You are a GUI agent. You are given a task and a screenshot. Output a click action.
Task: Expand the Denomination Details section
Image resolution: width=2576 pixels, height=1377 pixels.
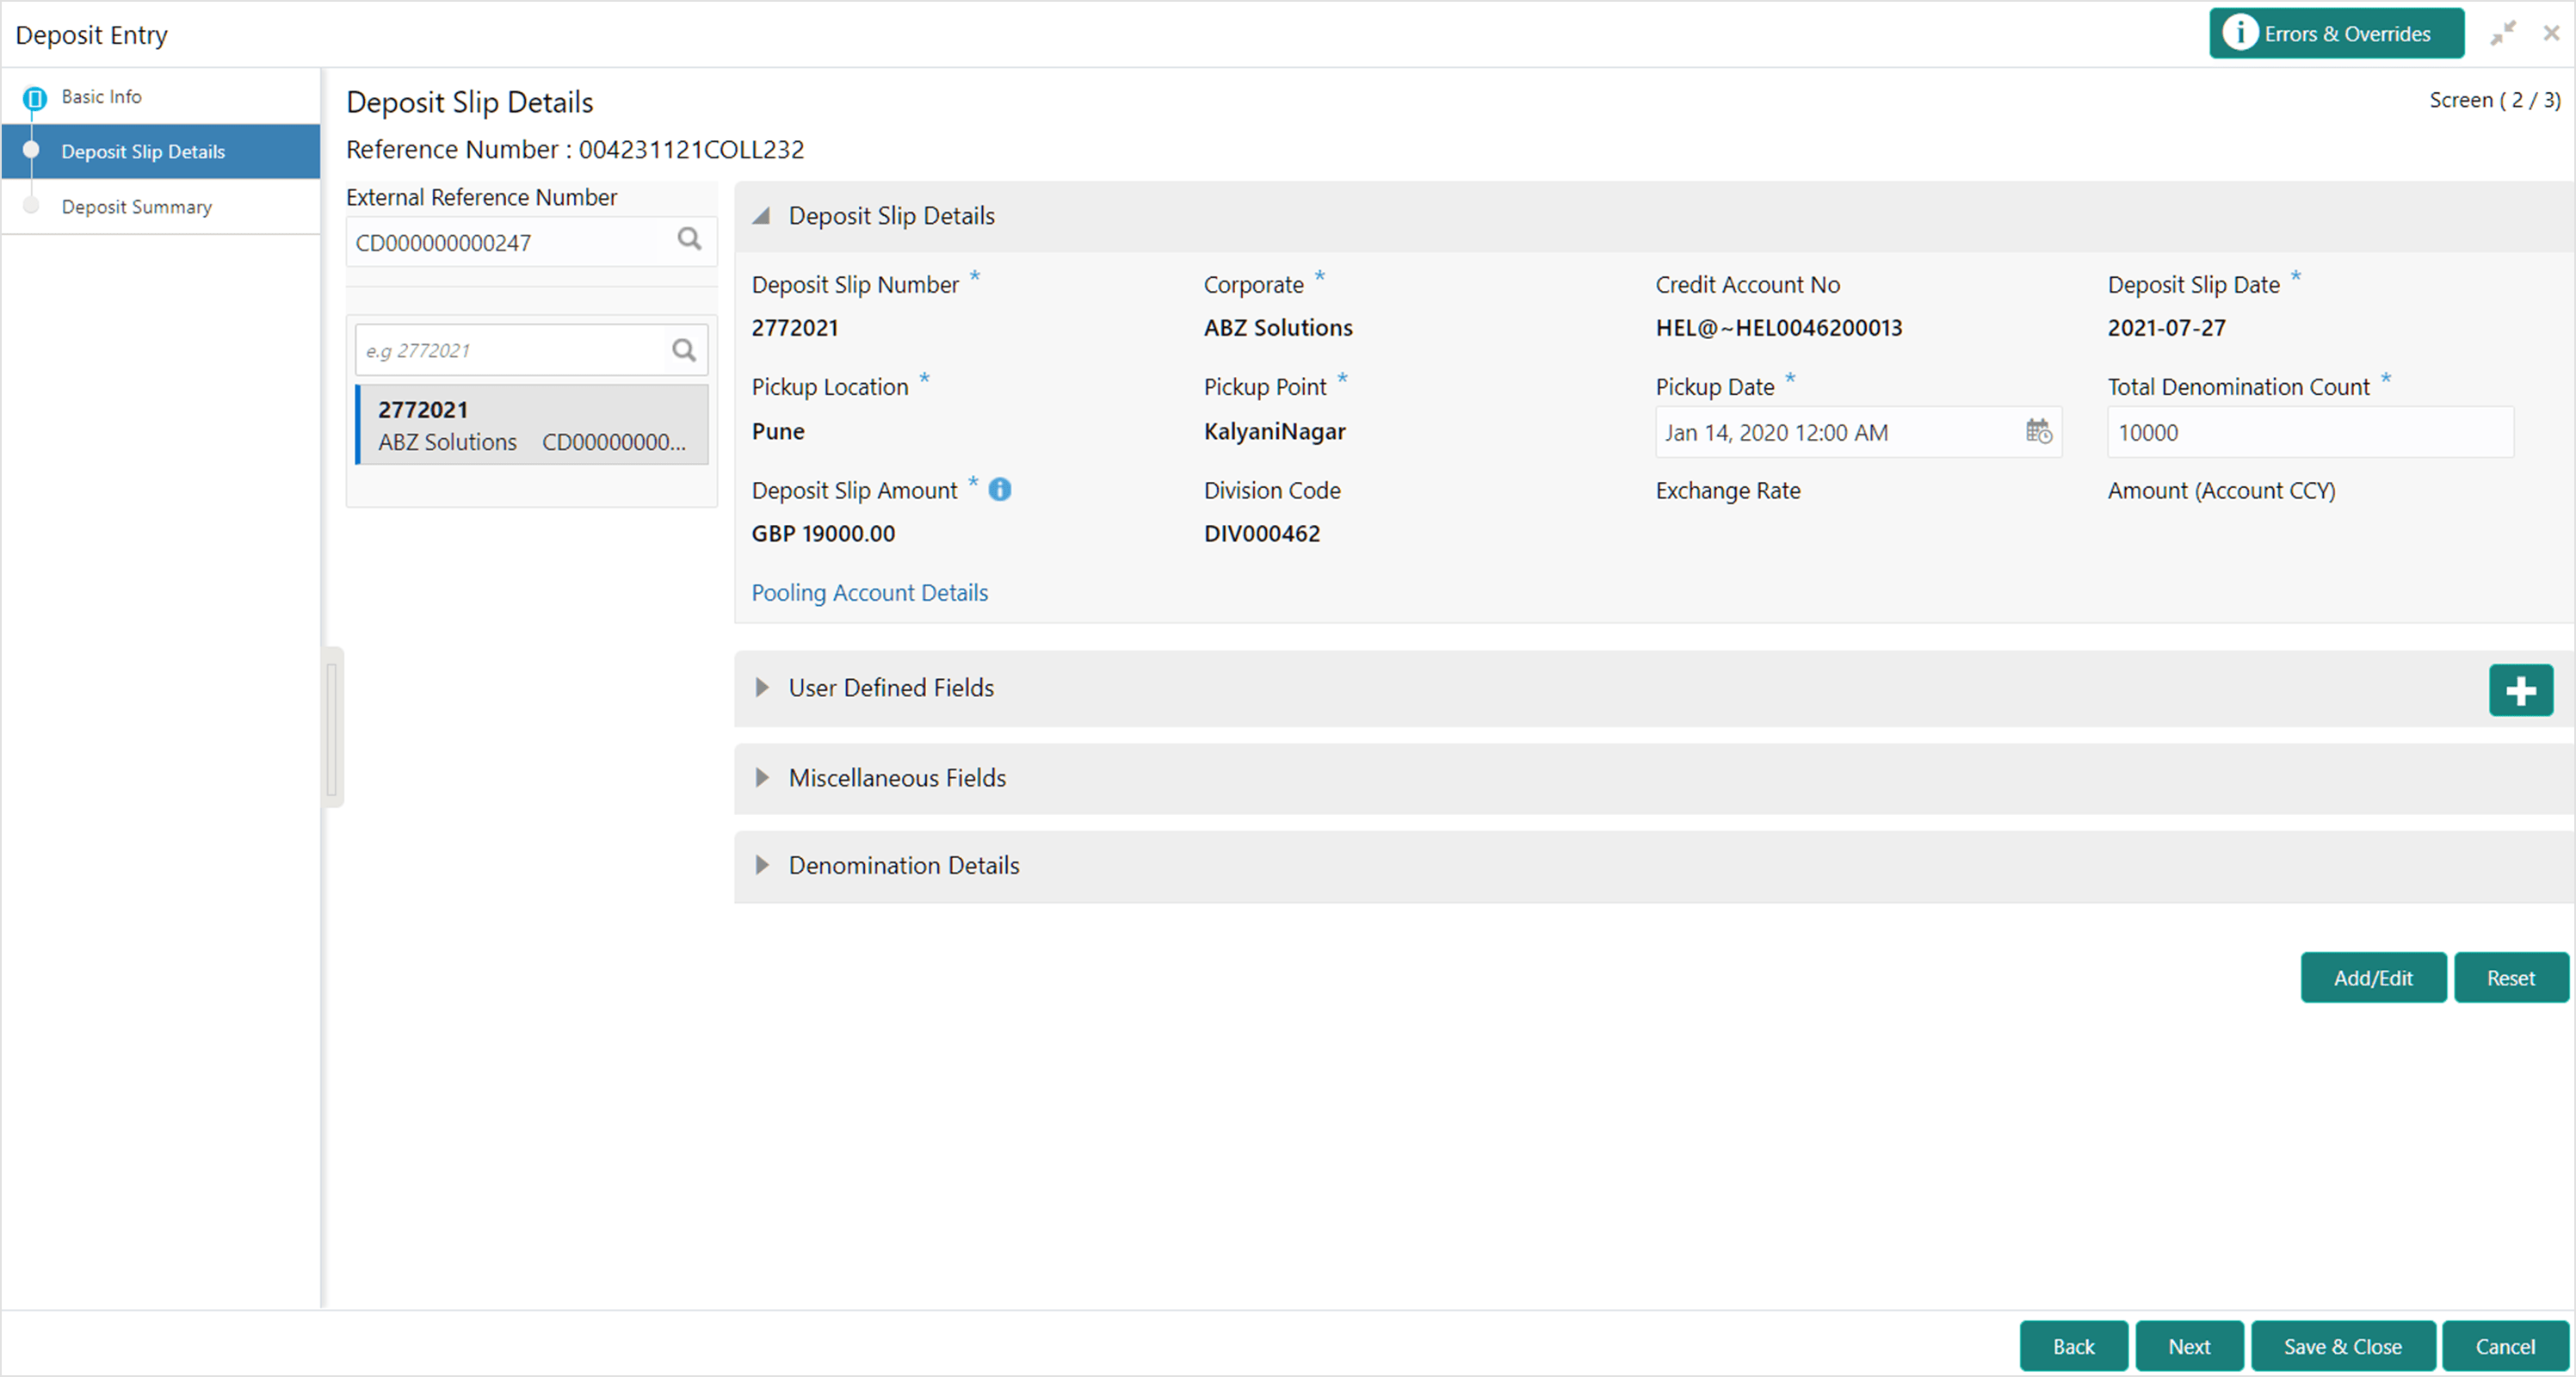[x=762, y=865]
